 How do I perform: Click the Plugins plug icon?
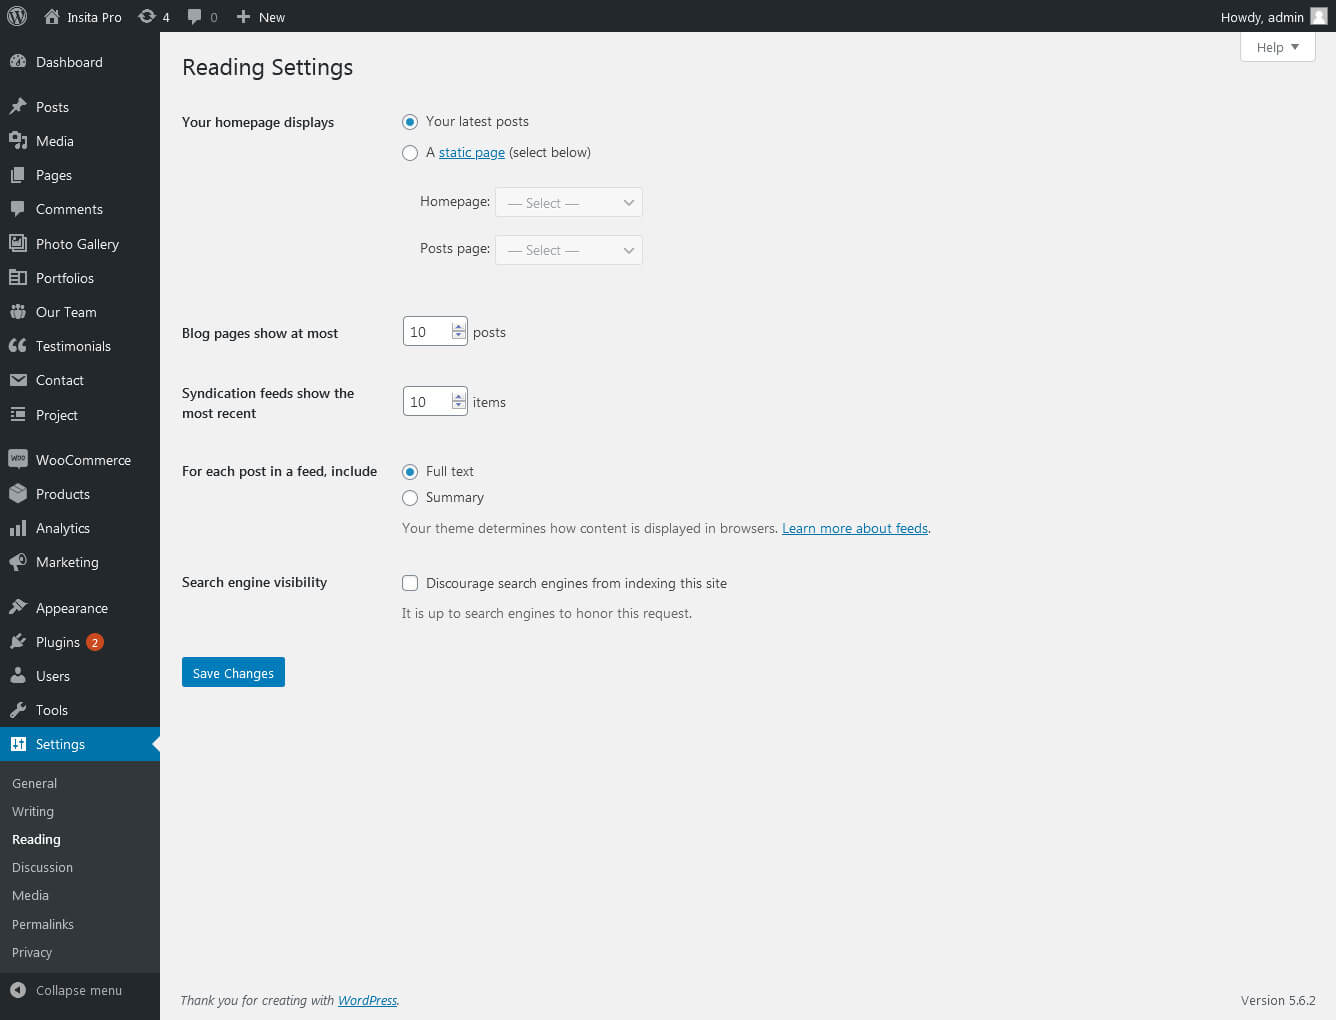click(x=18, y=642)
